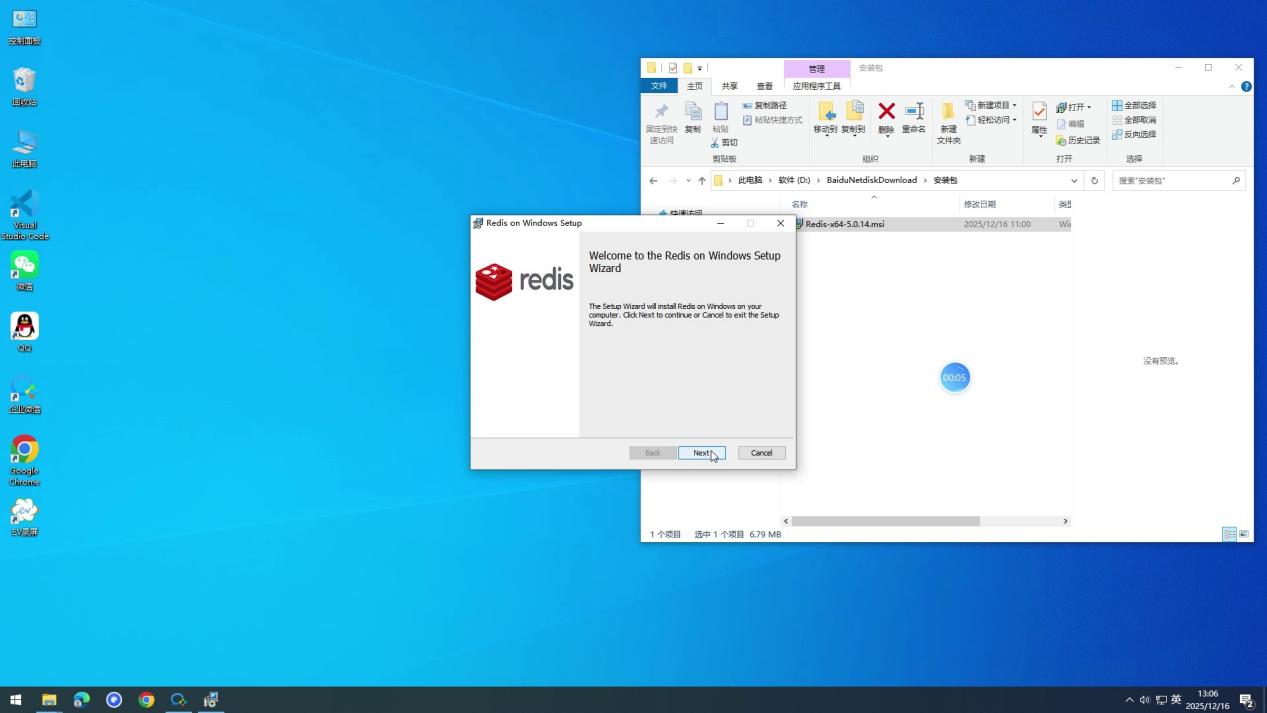
Task: Create a new folder using the 新建文件夹 icon
Action: click(946, 122)
